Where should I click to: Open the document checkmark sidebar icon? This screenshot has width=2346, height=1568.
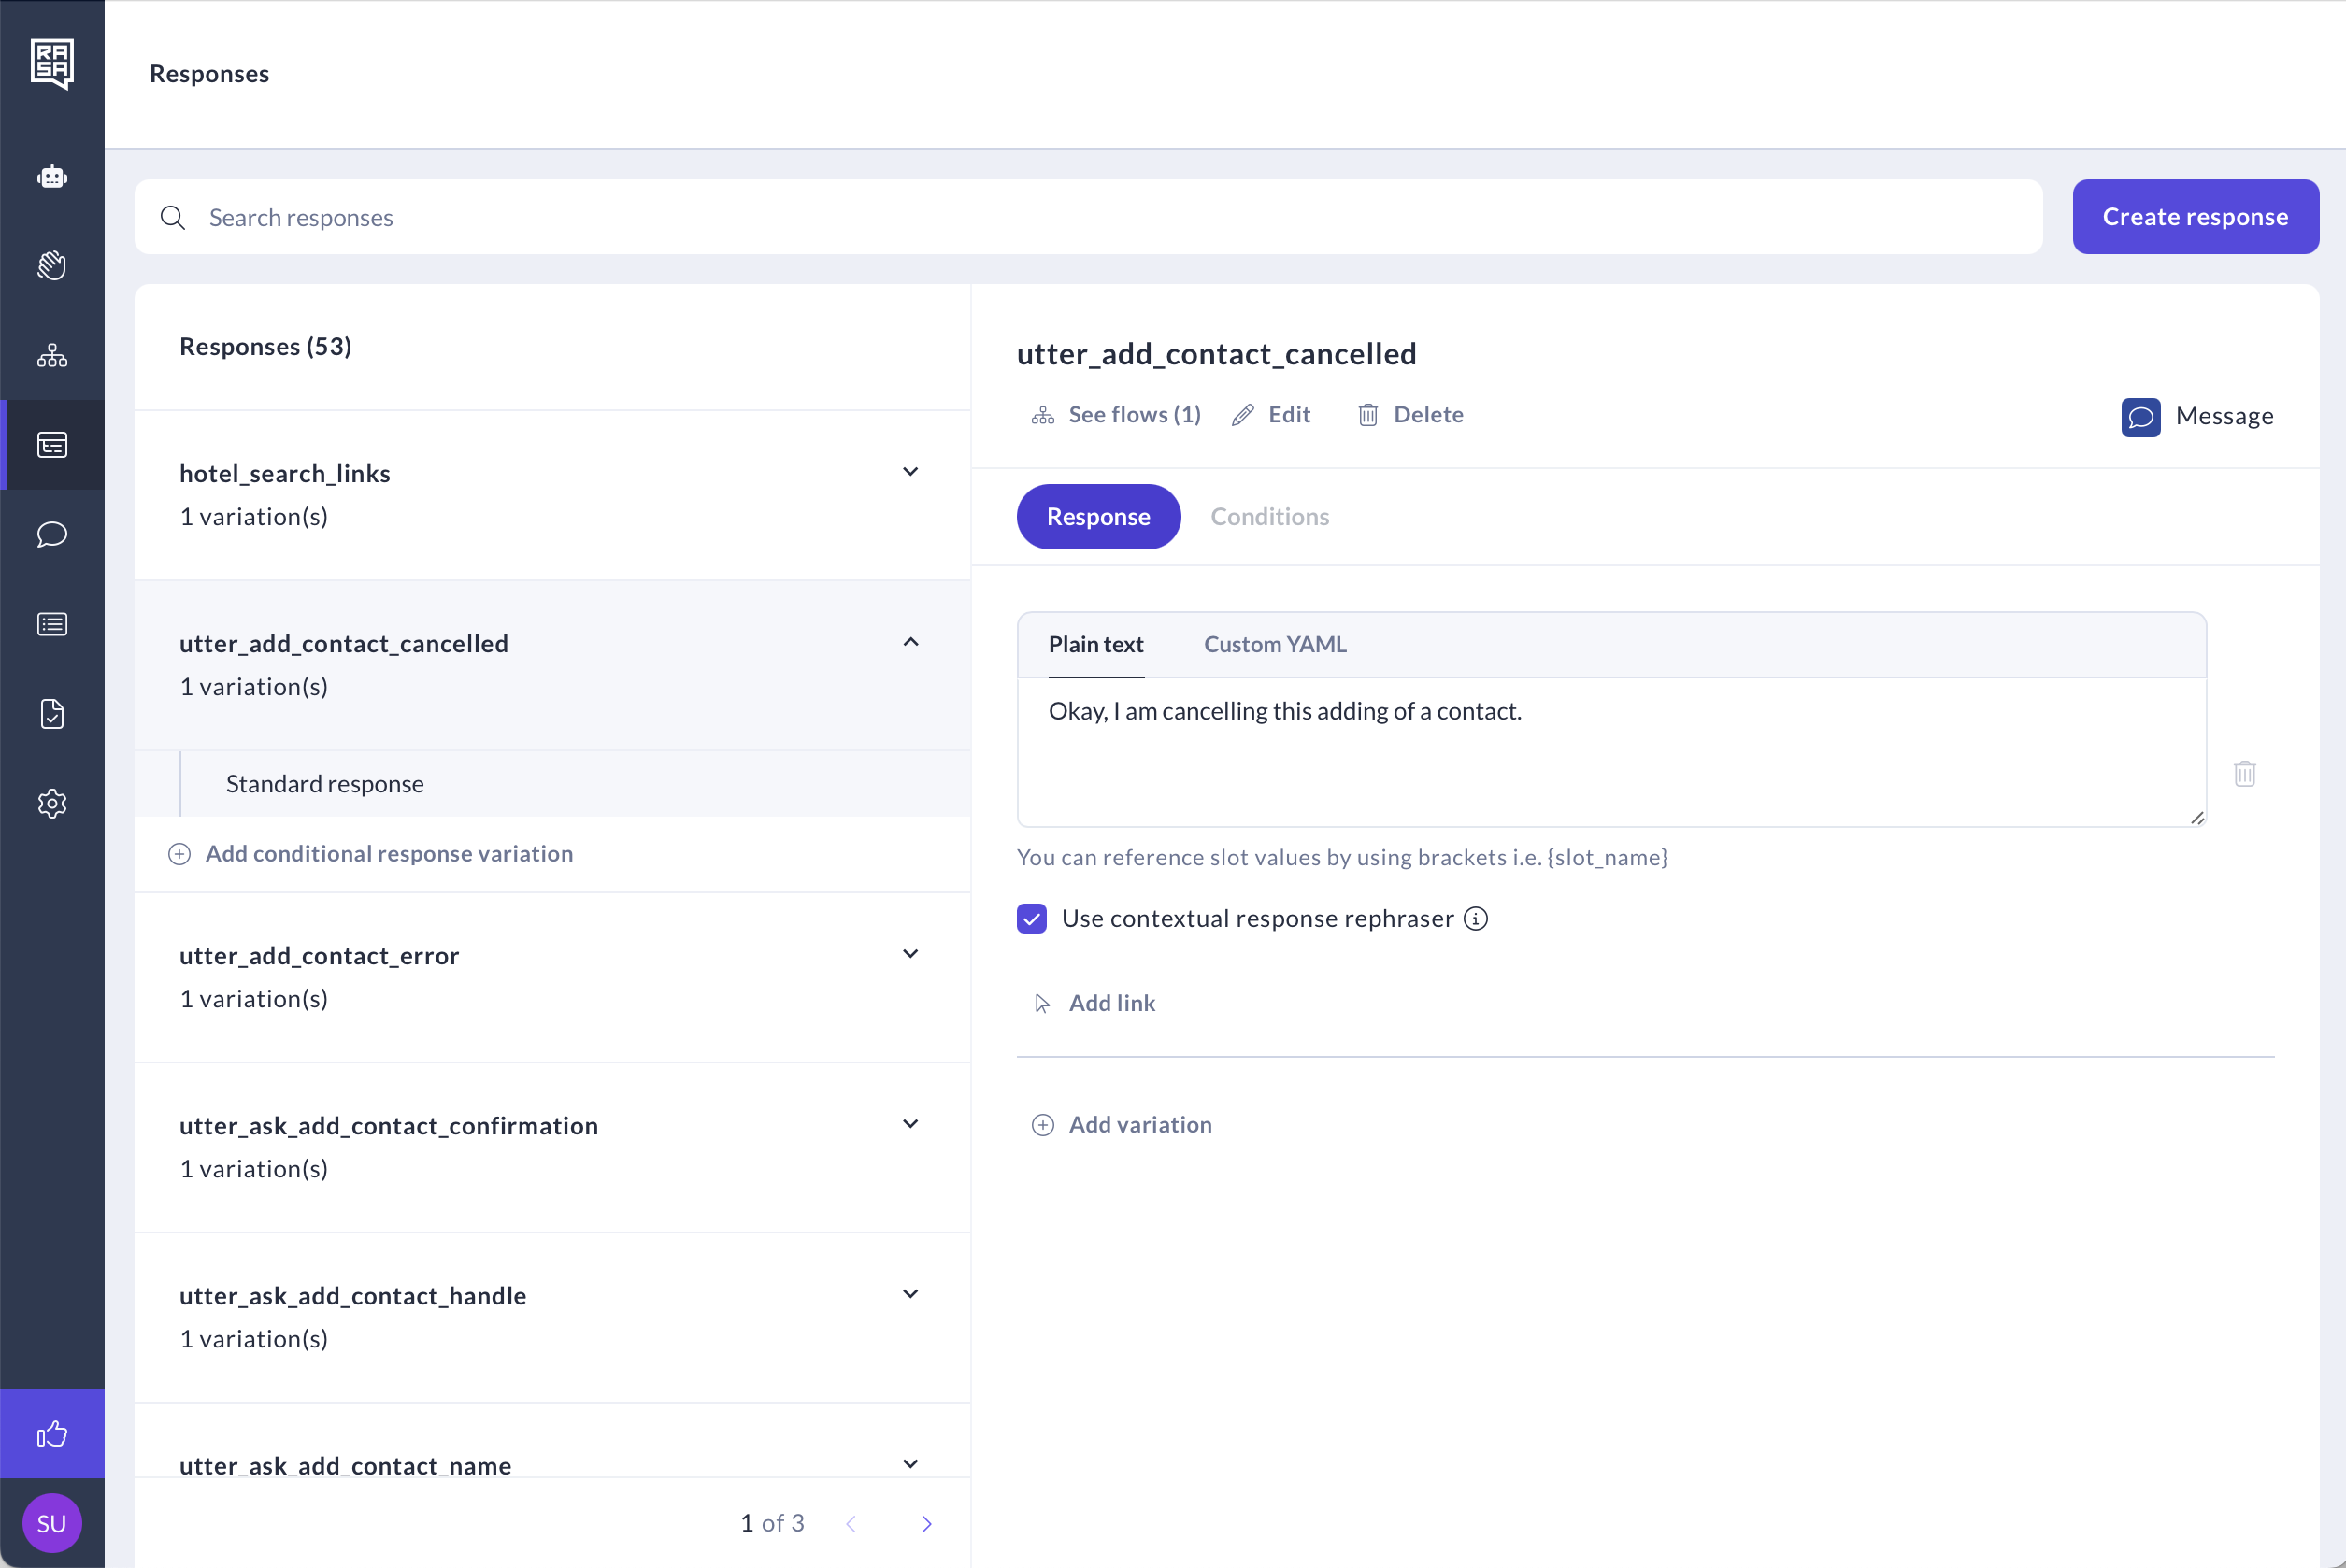pos(52,713)
